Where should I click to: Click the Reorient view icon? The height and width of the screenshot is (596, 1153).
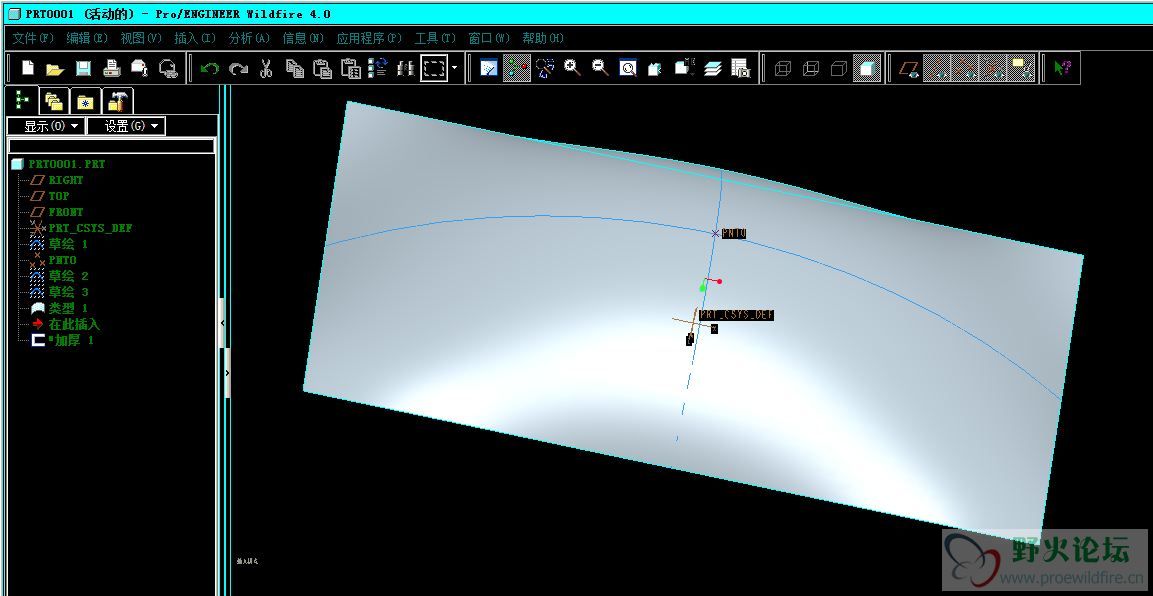coord(656,68)
